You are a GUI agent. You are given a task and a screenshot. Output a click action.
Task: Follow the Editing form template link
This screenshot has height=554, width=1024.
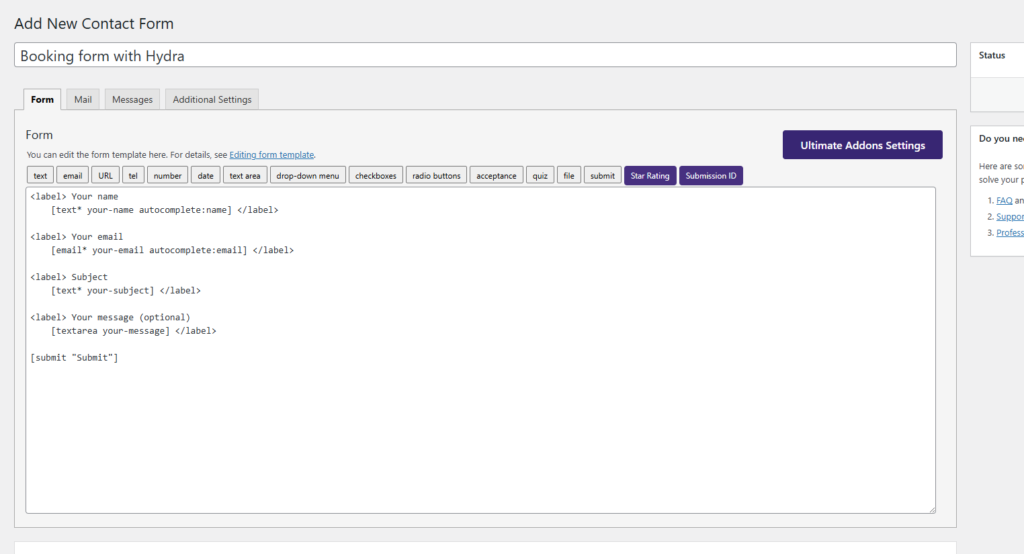click(272, 155)
